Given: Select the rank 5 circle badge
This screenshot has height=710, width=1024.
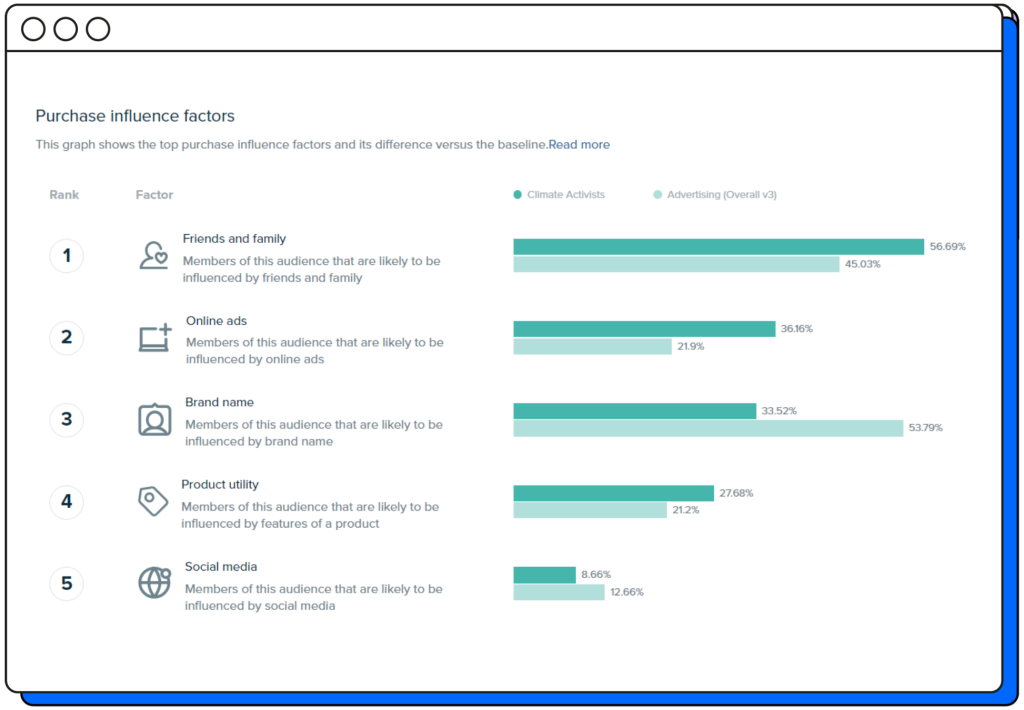Looking at the screenshot, I should 67,583.
